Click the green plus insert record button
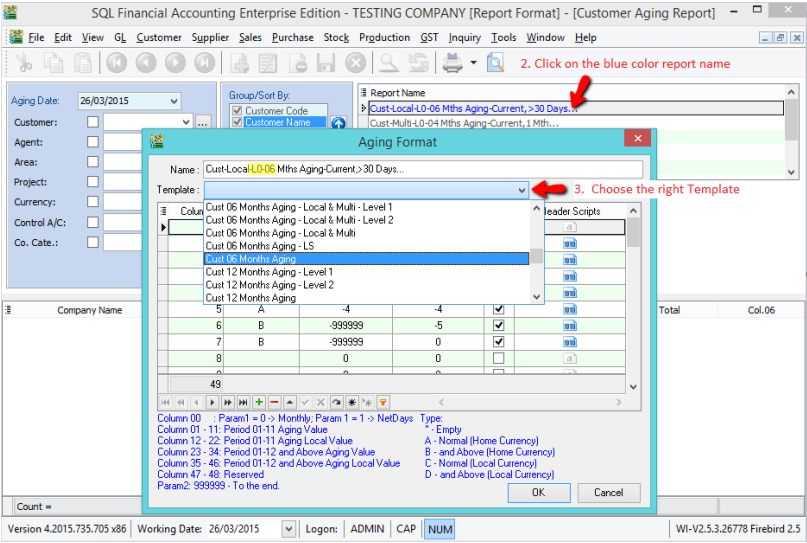The height and width of the screenshot is (543, 807). 259,402
